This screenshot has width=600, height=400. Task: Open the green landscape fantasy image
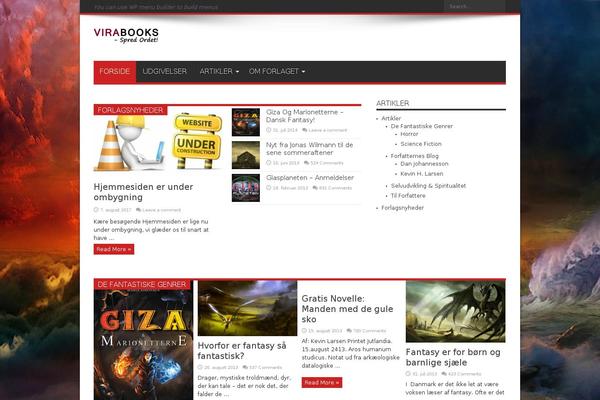(x=248, y=308)
